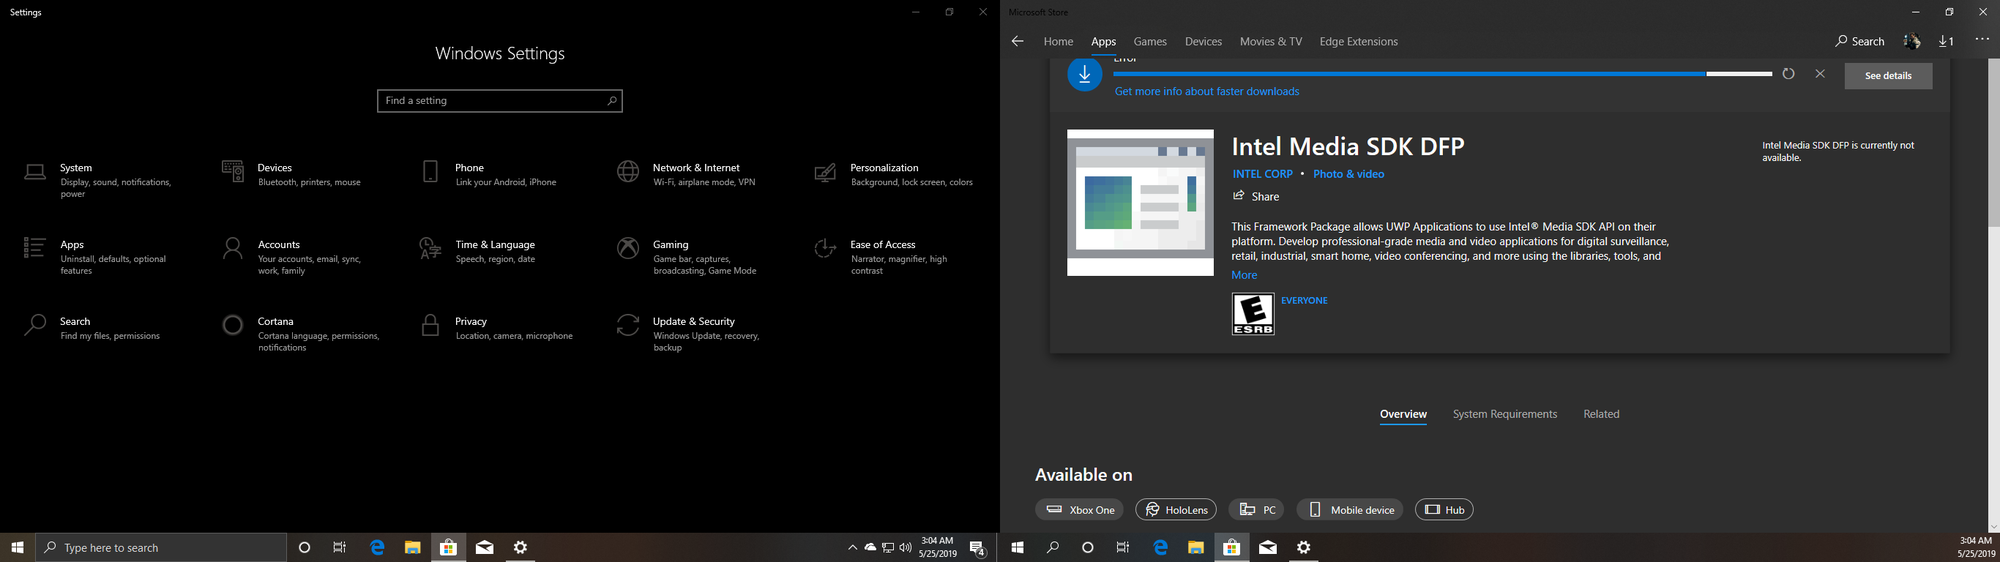Open Mail app on left taskbar
Image resolution: width=2000 pixels, height=562 pixels.
pyautogui.click(x=485, y=547)
